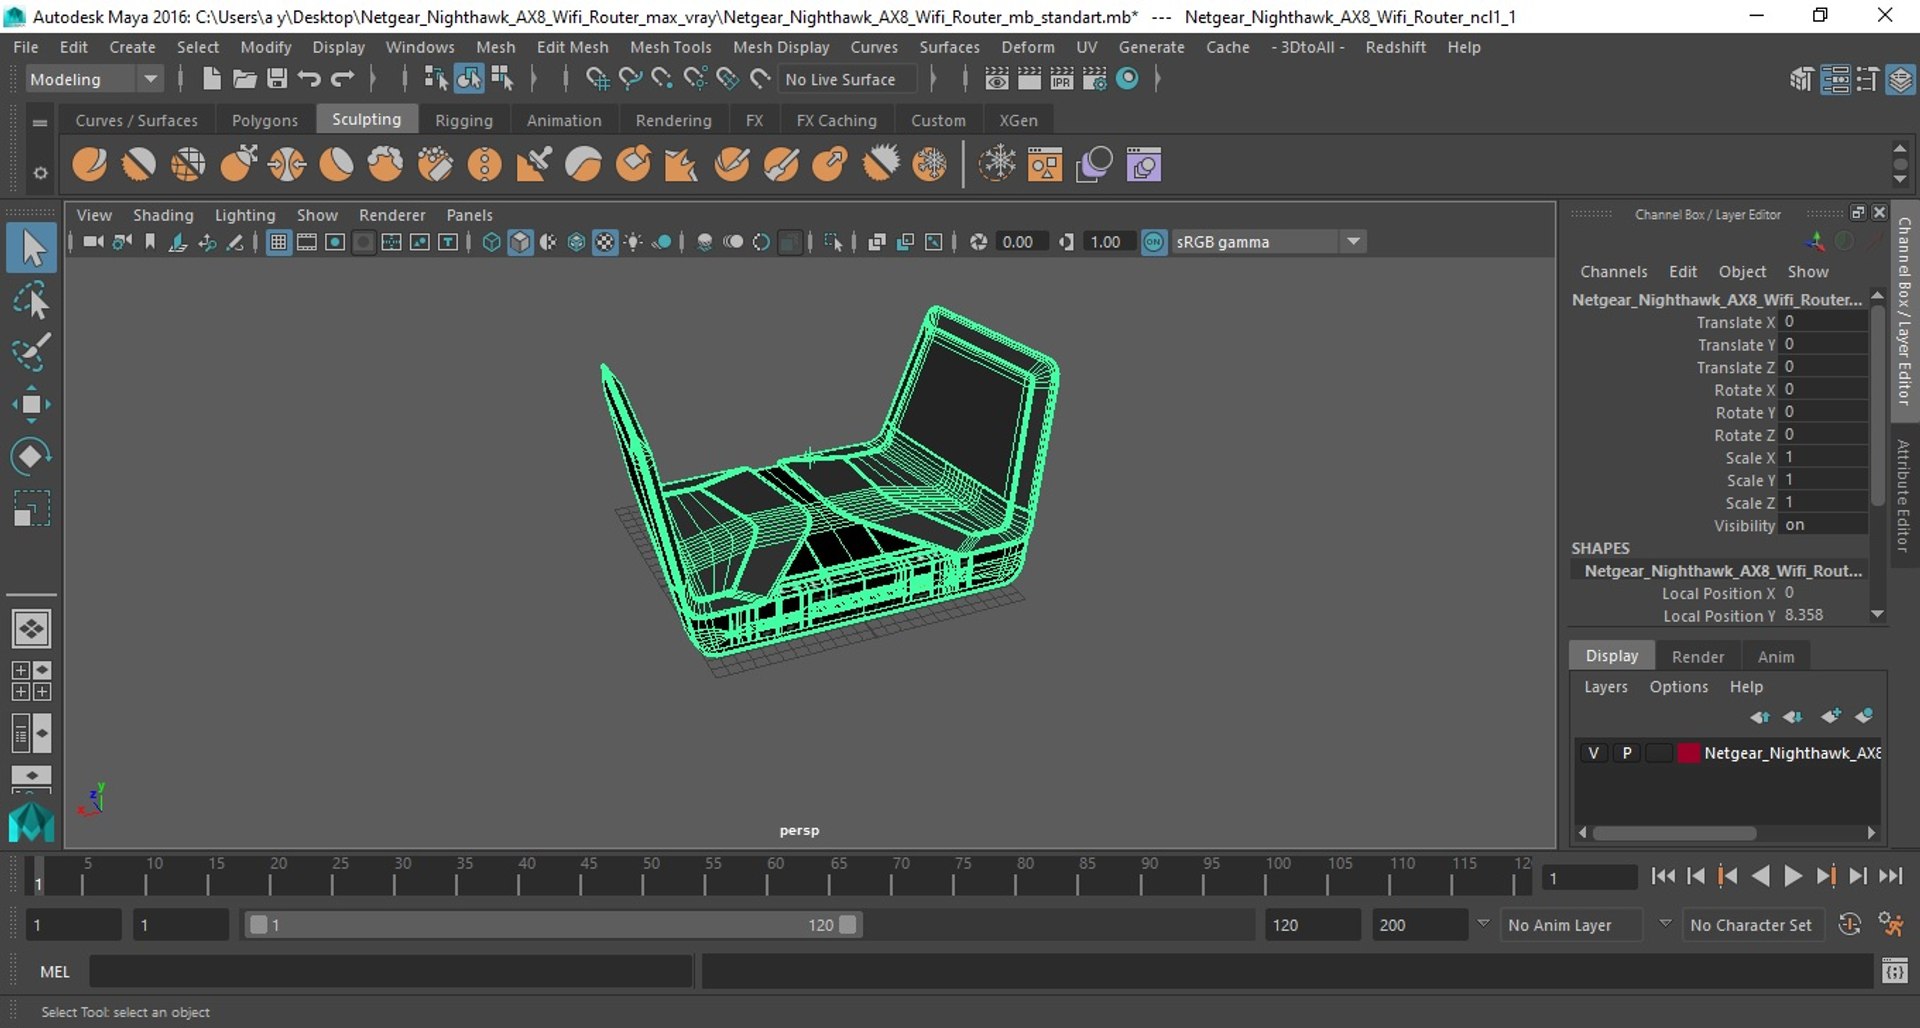Choose the Paint Selection tool
Image resolution: width=1920 pixels, height=1028 pixels.
point(31,352)
